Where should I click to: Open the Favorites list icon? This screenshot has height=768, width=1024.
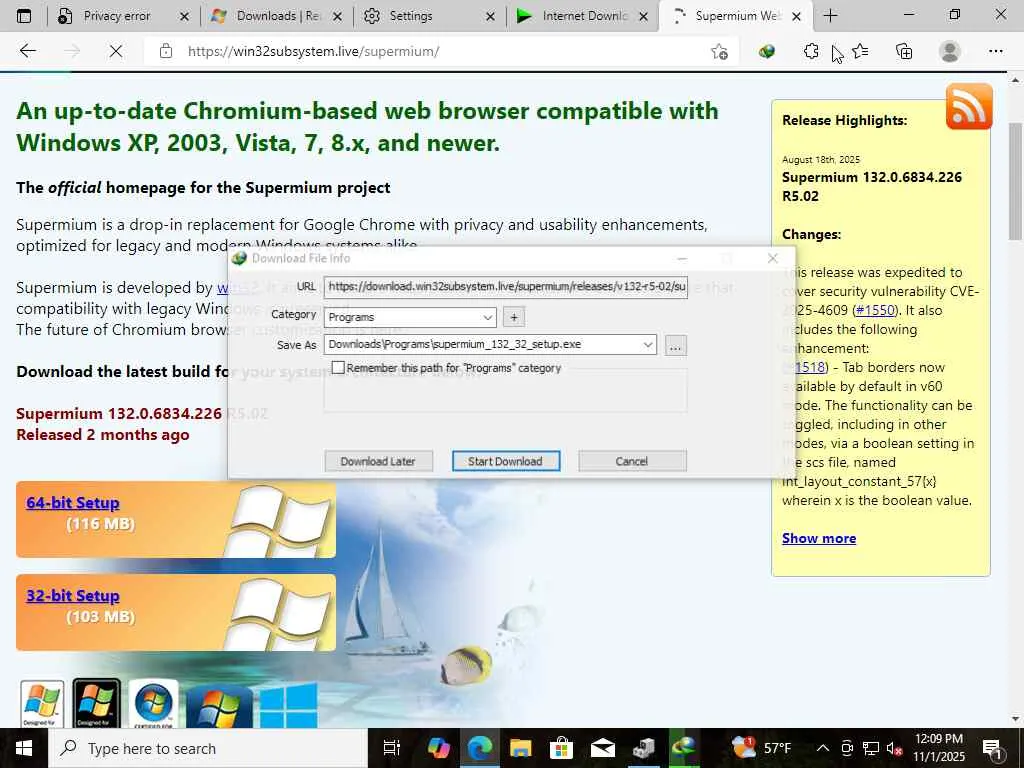coord(861,51)
